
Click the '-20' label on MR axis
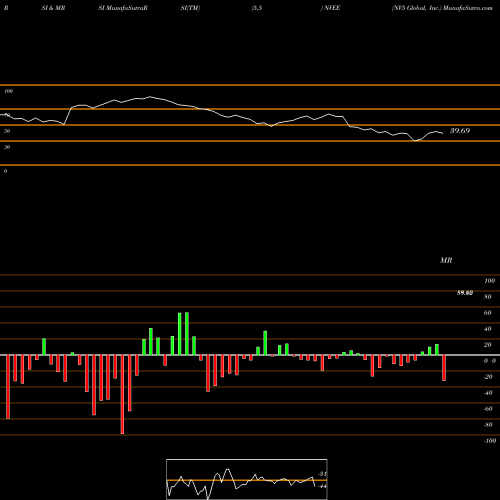488,377
